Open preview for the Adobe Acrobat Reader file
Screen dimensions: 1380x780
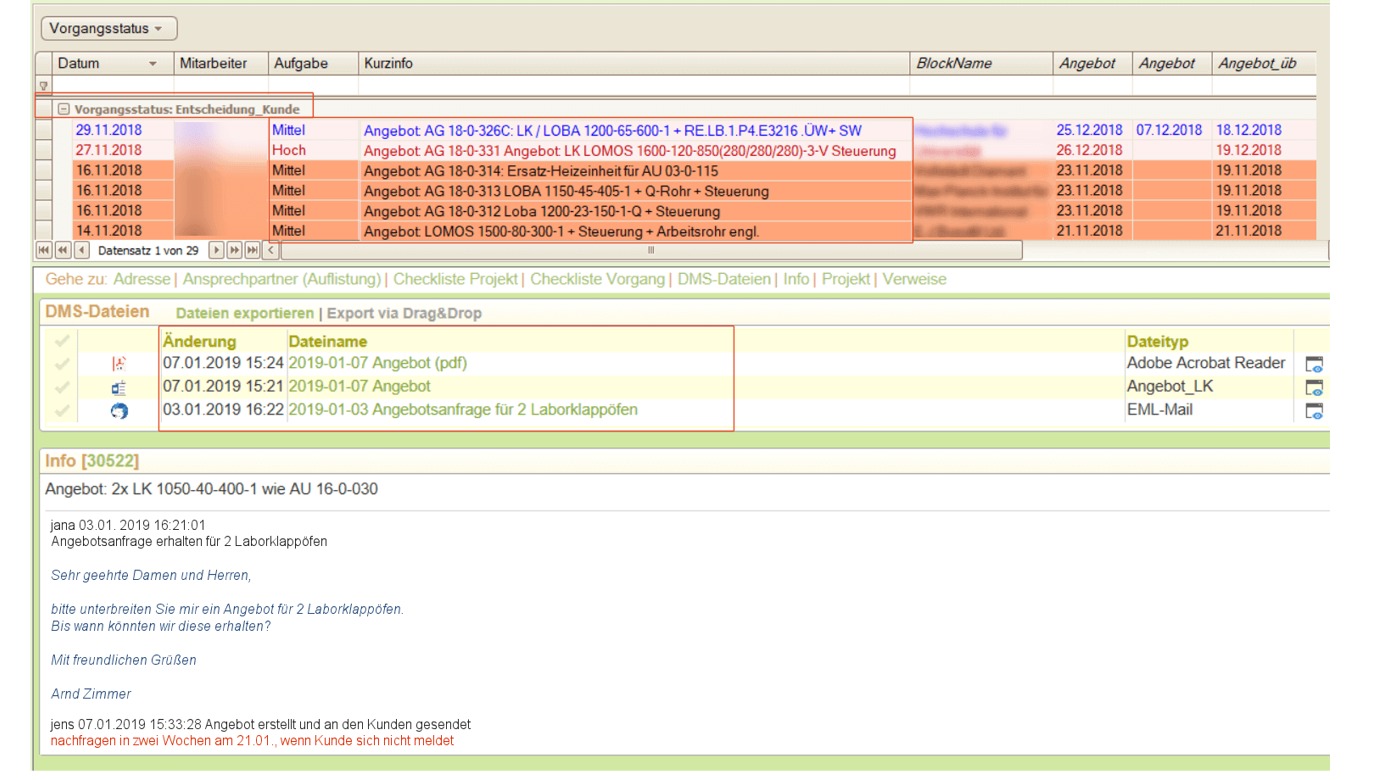(1314, 364)
